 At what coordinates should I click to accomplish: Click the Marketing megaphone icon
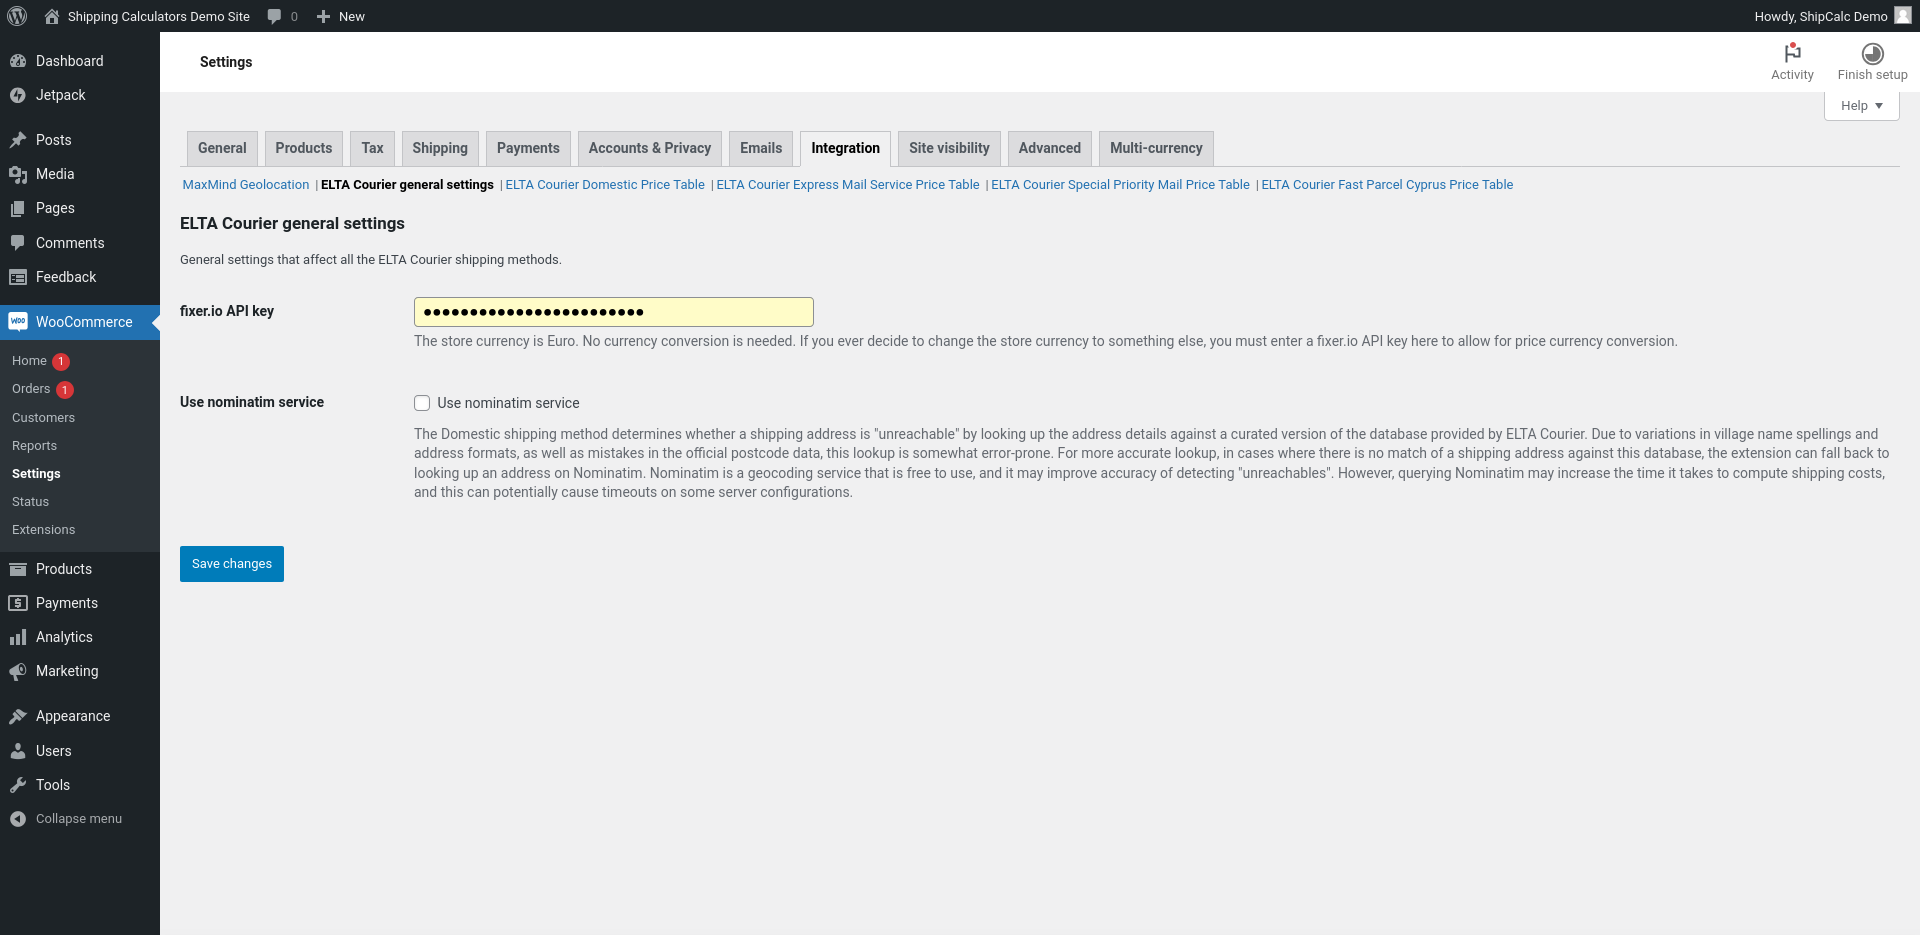click(17, 671)
